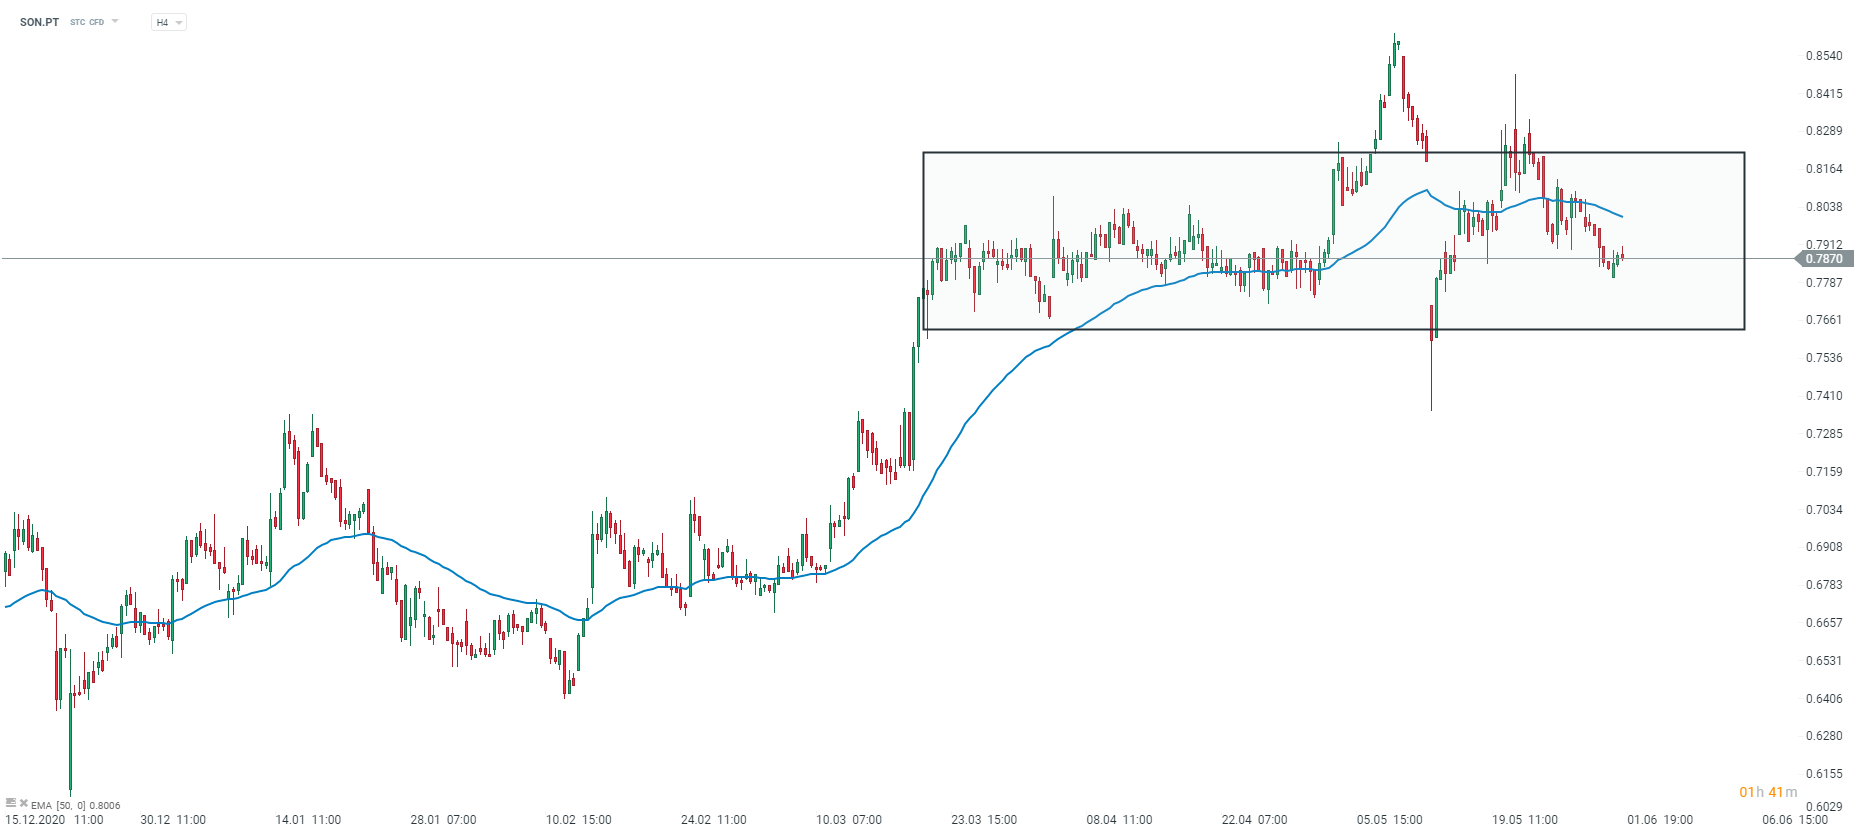
Task: Click the 05.05 15:00 time label
Action: tap(1389, 820)
